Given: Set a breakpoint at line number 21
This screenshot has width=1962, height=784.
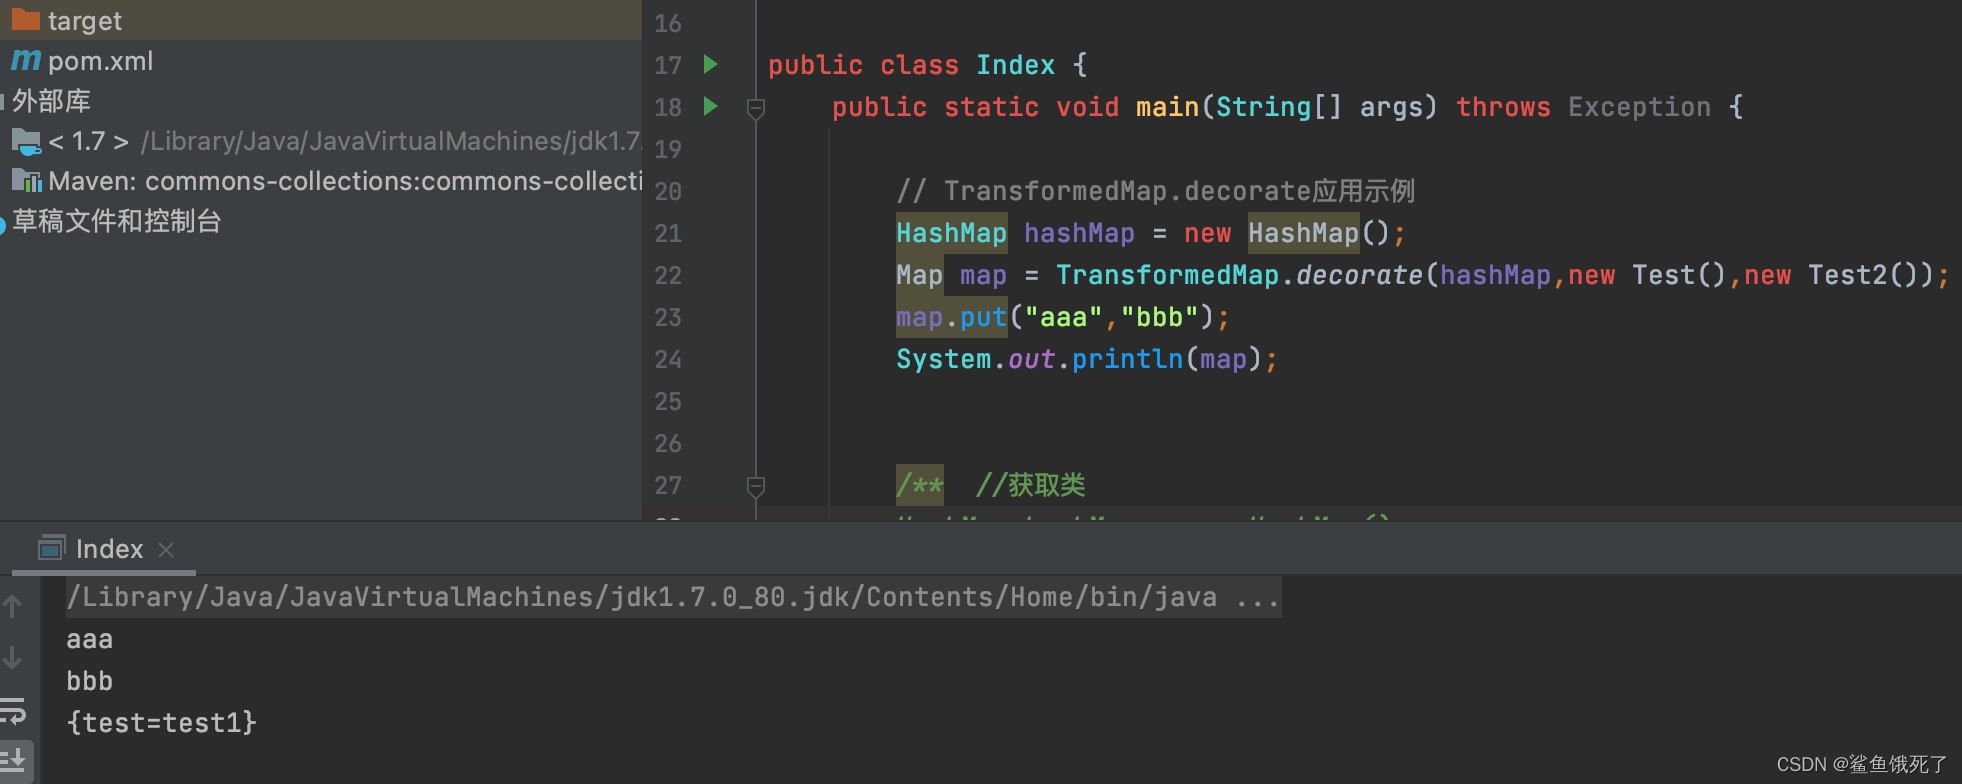Looking at the screenshot, I should 668,233.
